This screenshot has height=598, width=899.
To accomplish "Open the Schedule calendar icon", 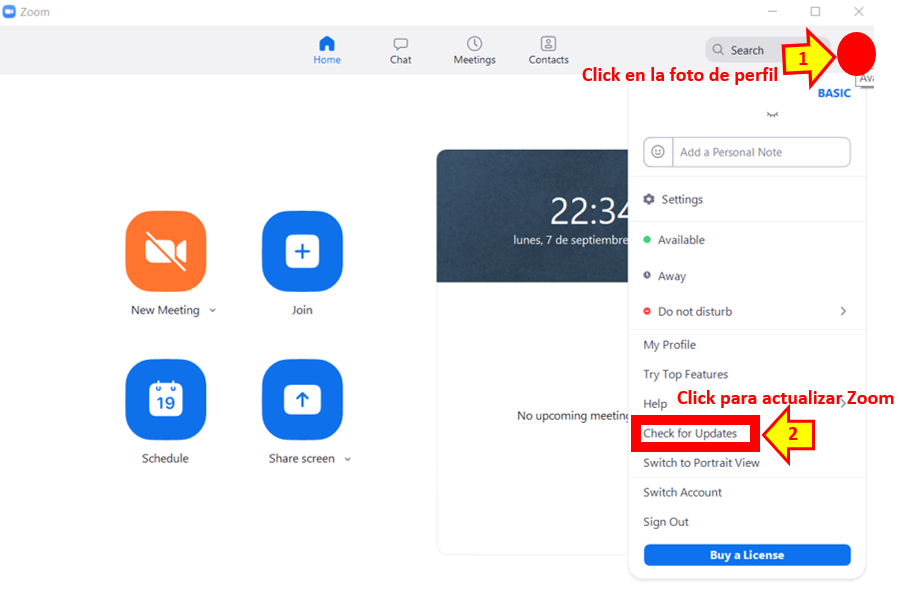I will (x=166, y=400).
